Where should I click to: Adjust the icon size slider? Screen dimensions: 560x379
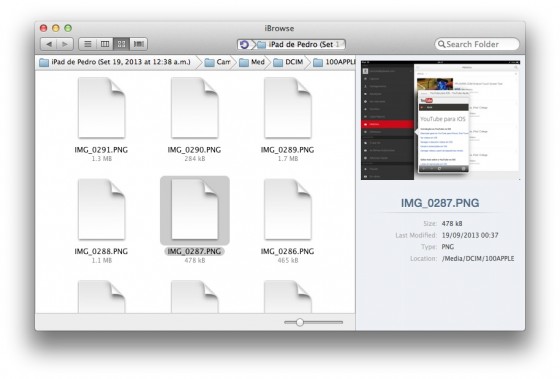[300, 322]
